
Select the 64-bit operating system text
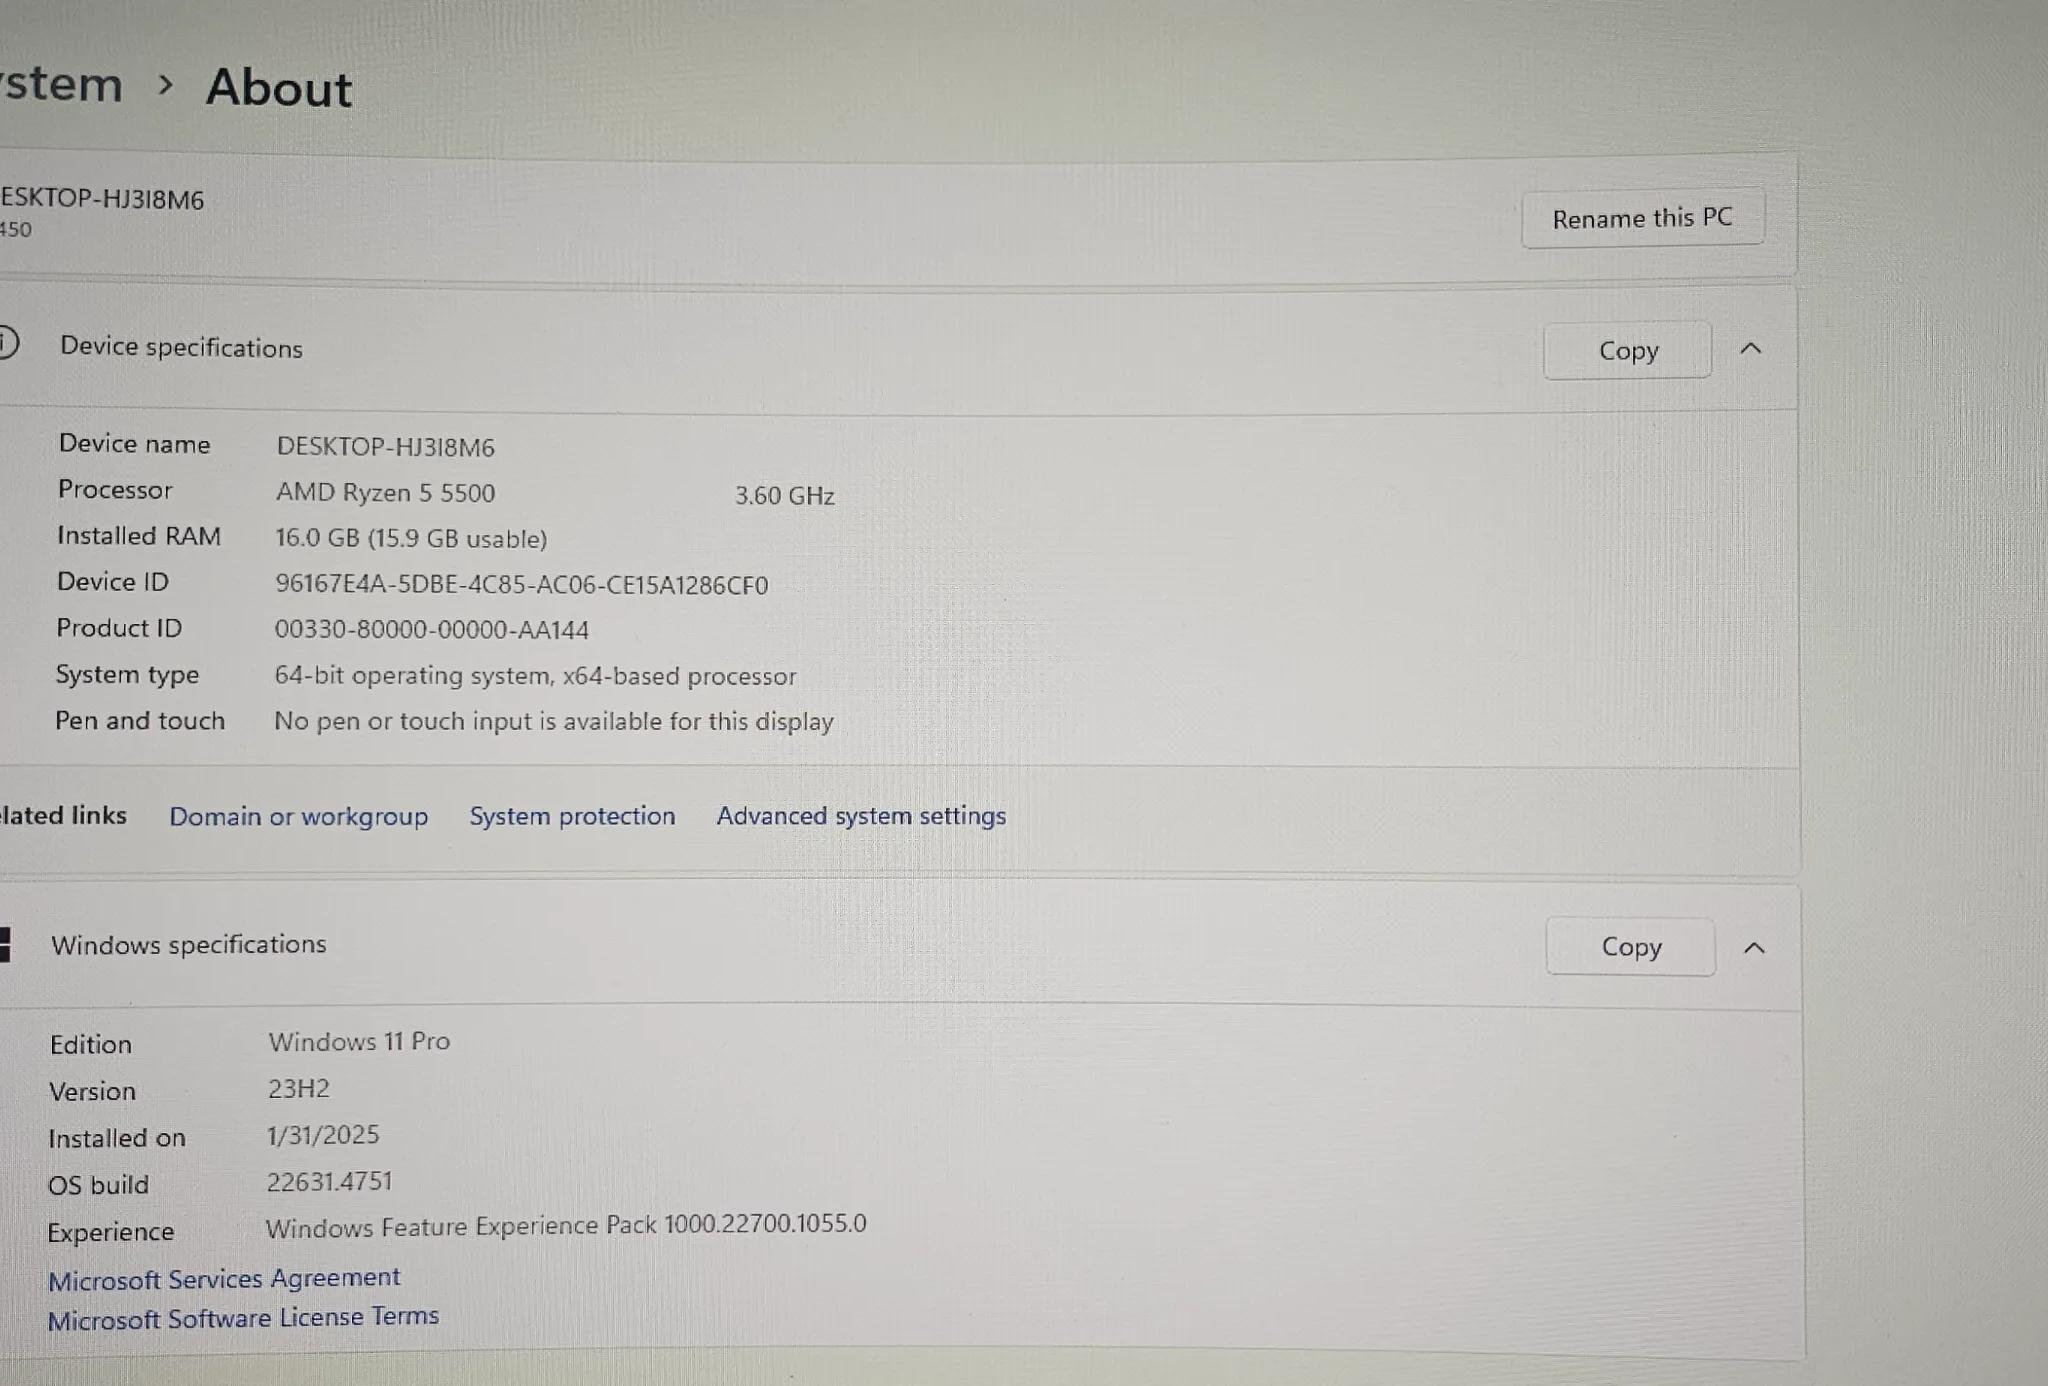pos(535,676)
